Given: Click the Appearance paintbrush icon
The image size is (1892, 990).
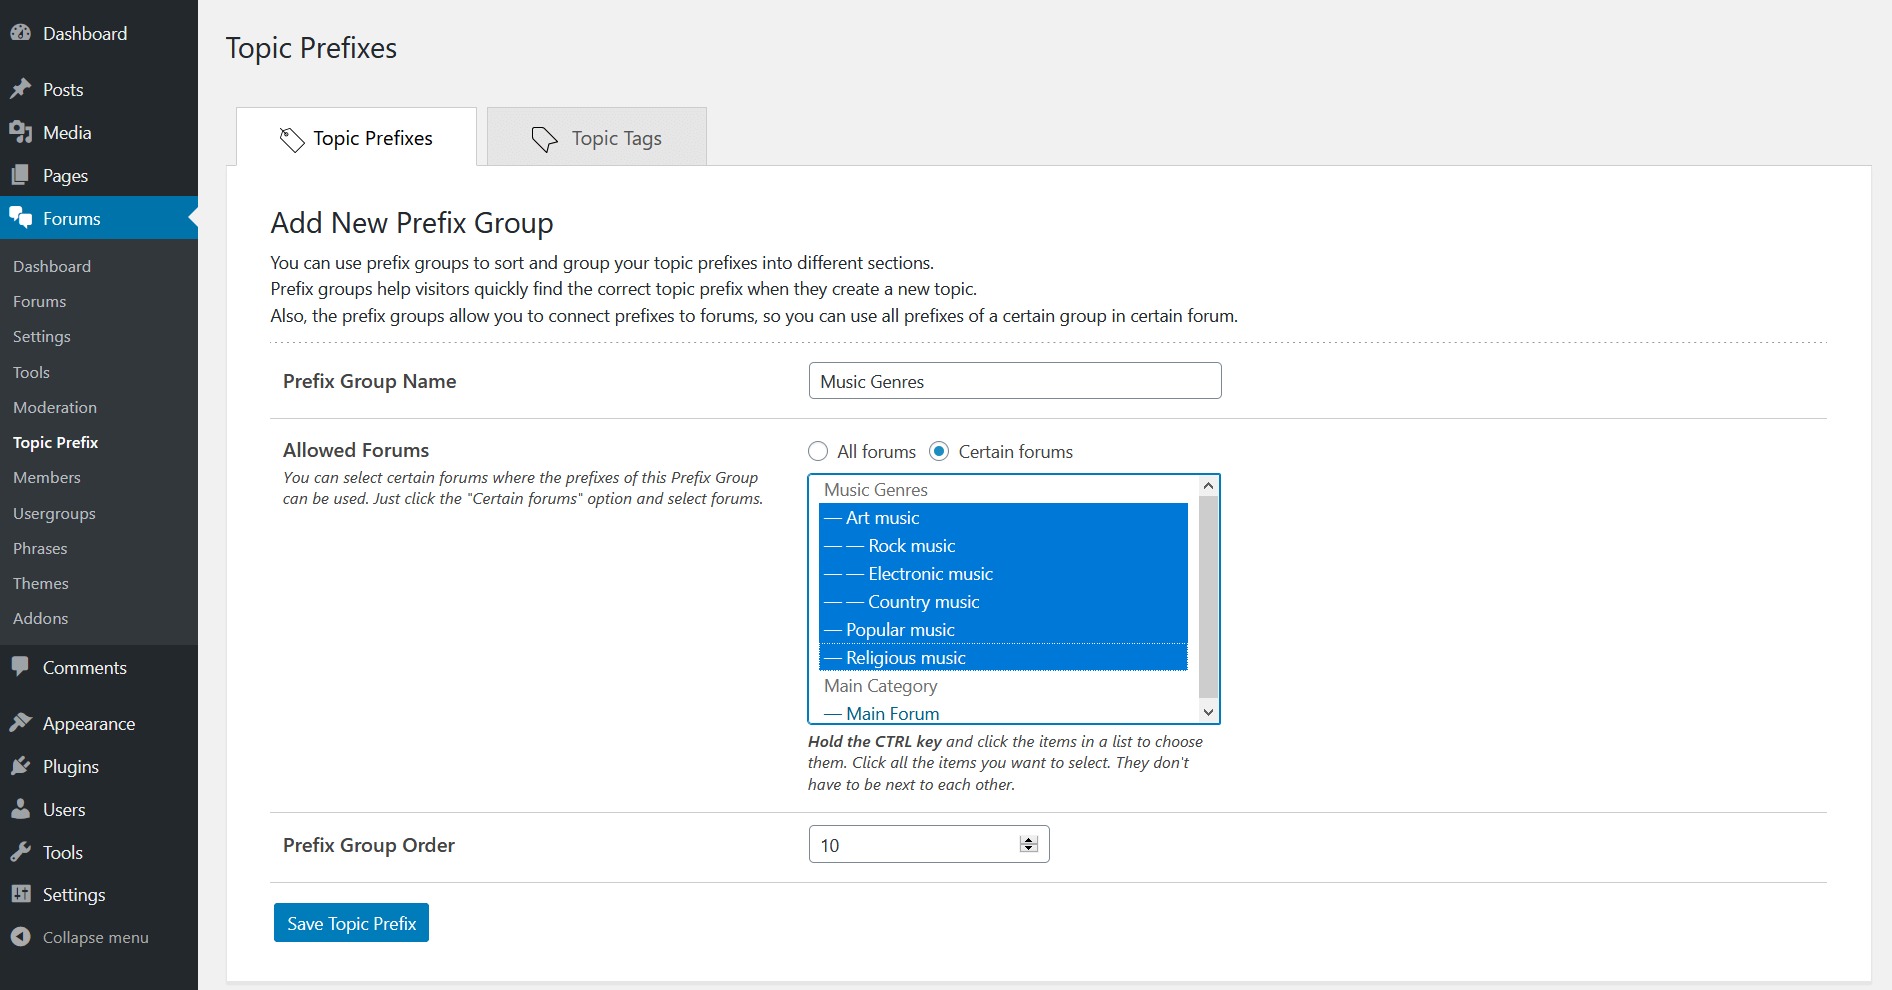Looking at the screenshot, I should coord(20,723).
